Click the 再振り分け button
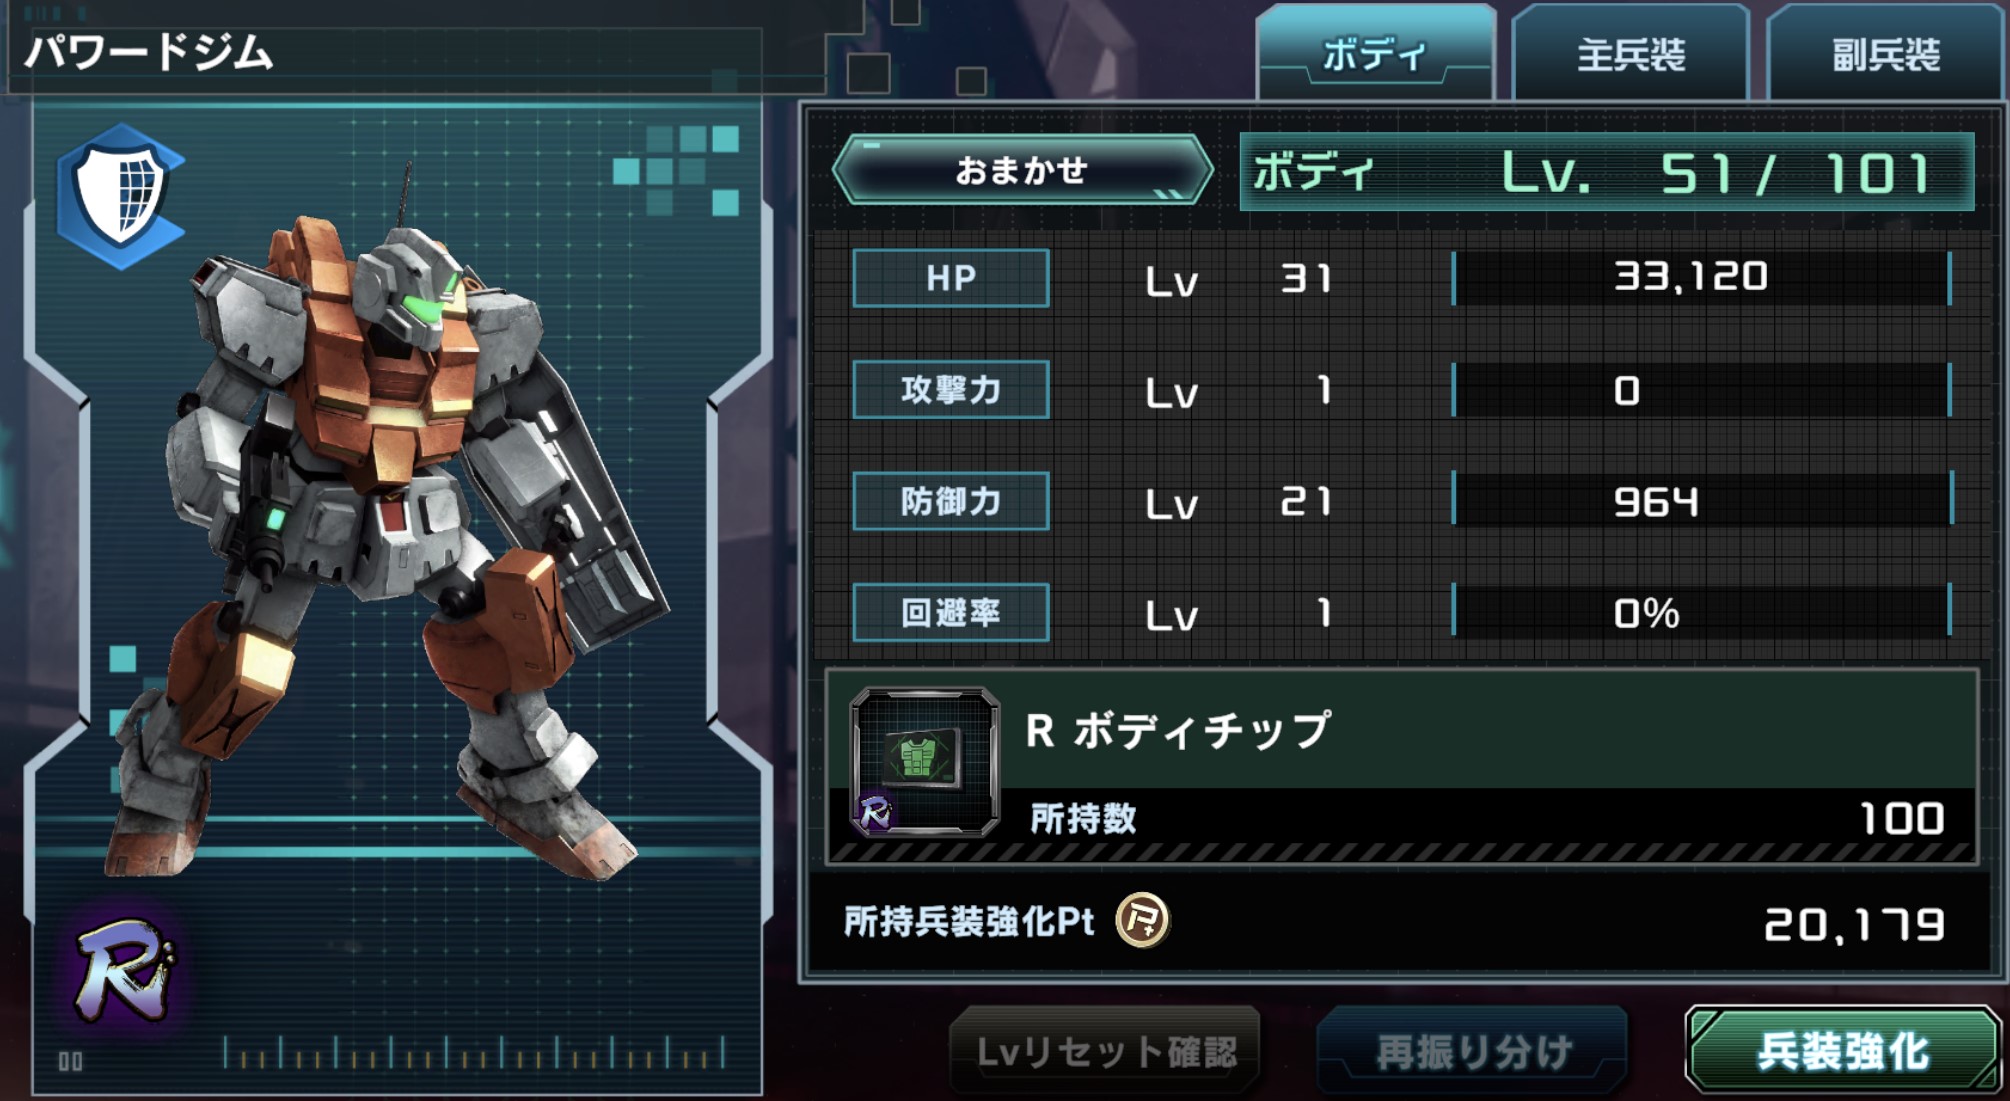The height and width of the screenshot is (1101, 2010). [1473, 1051]
